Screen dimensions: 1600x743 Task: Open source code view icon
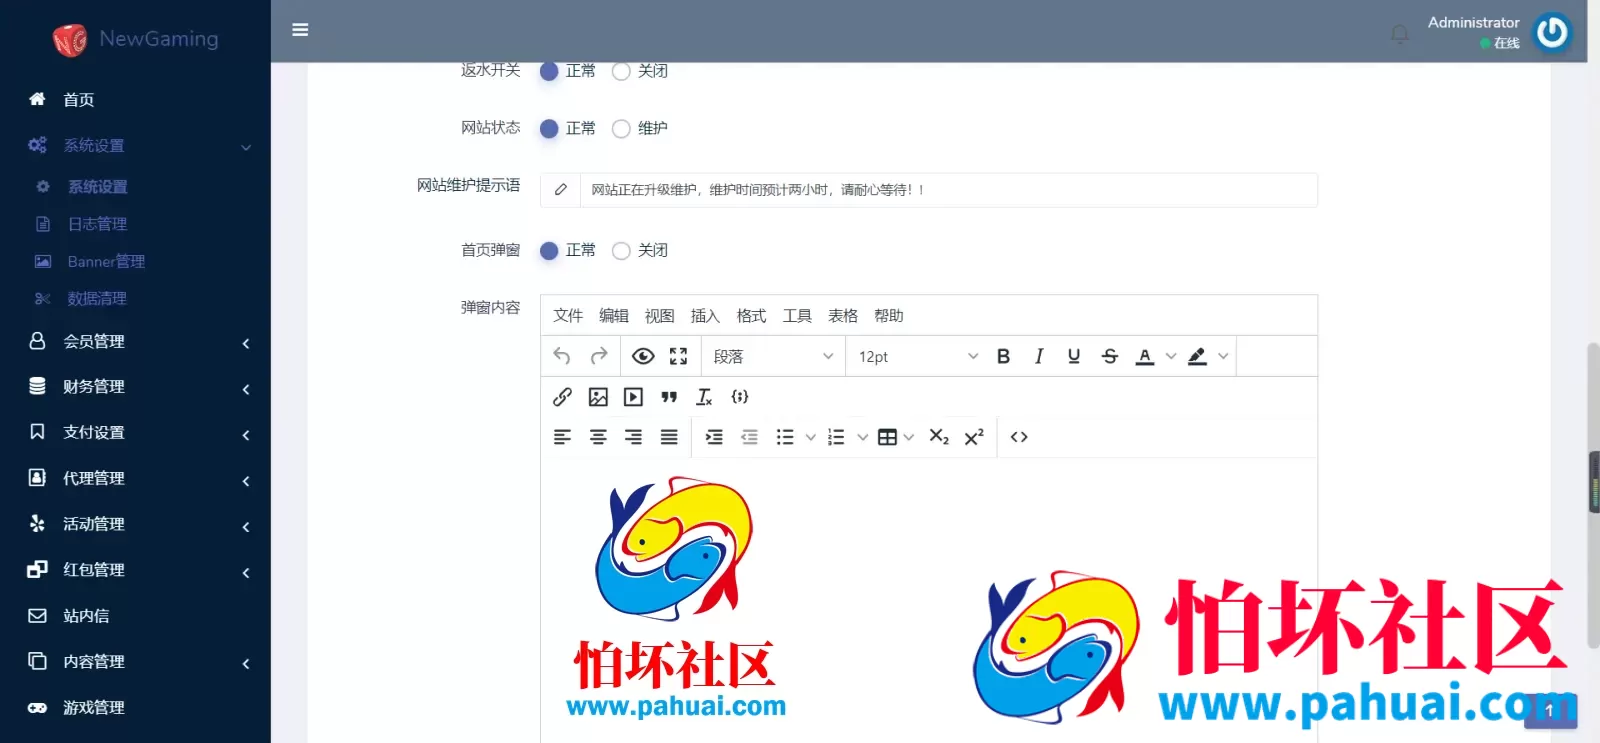[x=1019, y=437]
